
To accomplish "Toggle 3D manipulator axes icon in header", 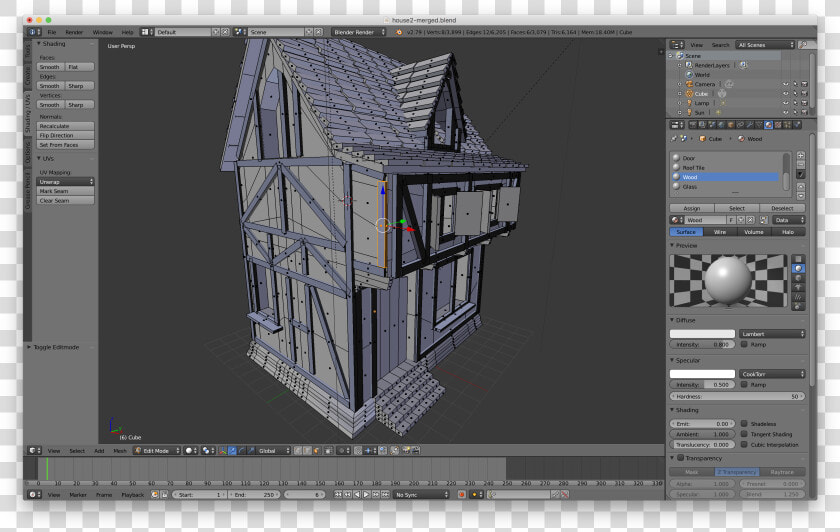I will point(222,451).
